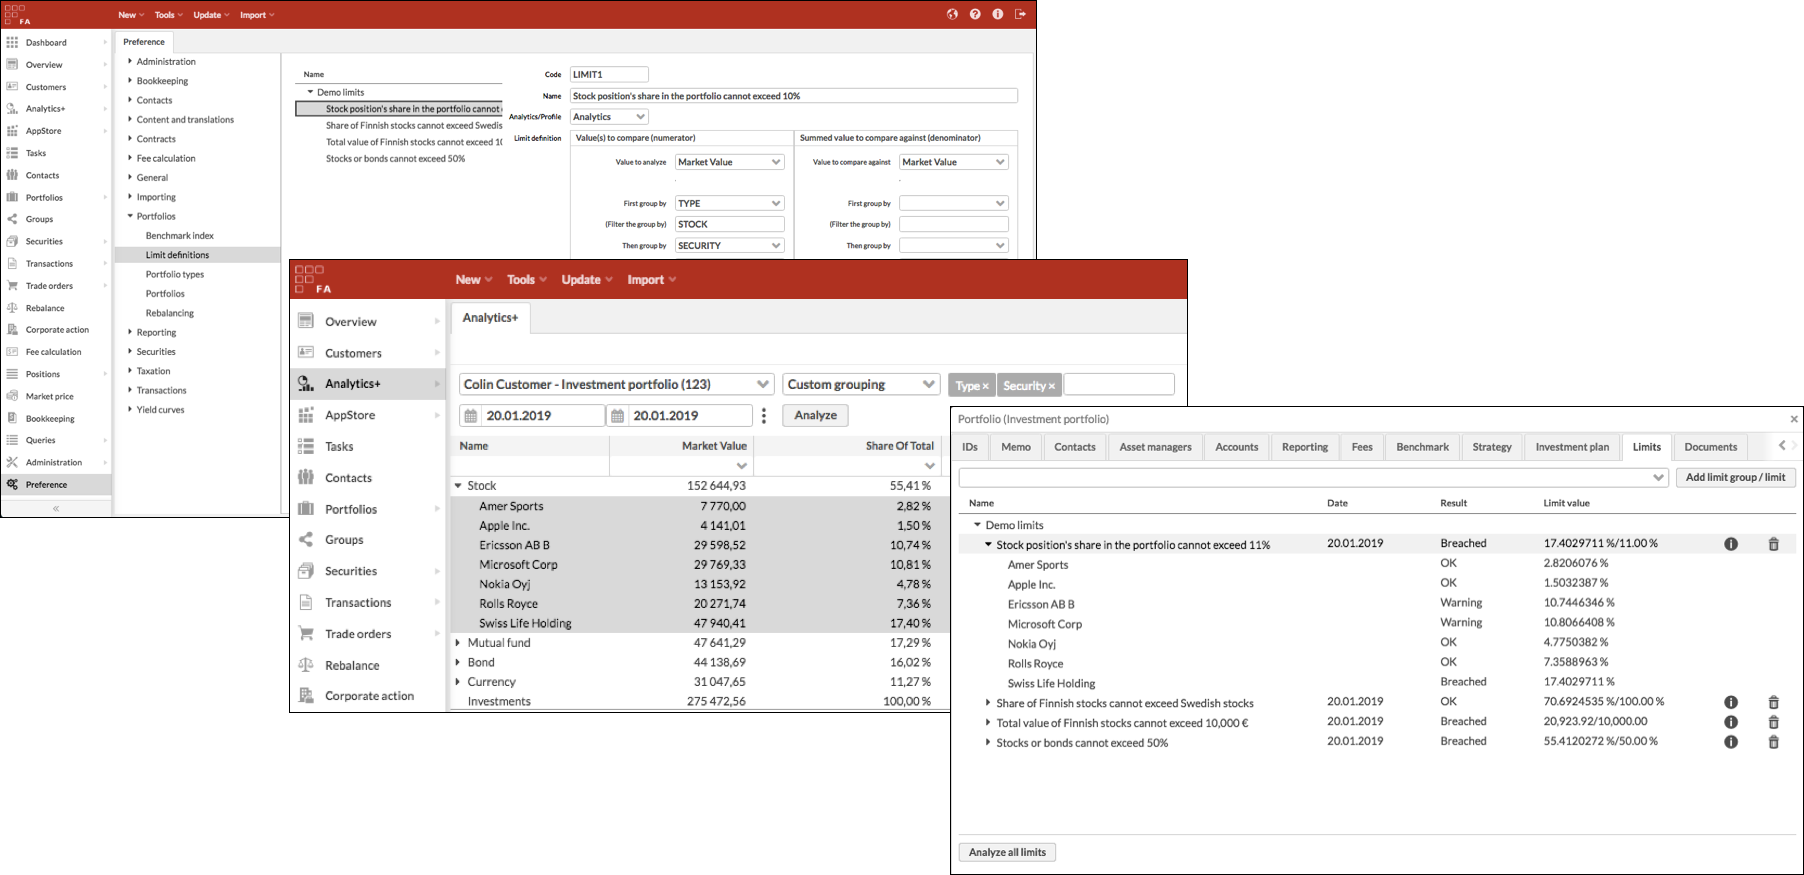Select 'Stocks or bonds cannot exceed 50%' in Demo limits list
Image resolution: width=1804 pixels, height=875 pixels.
395,159
